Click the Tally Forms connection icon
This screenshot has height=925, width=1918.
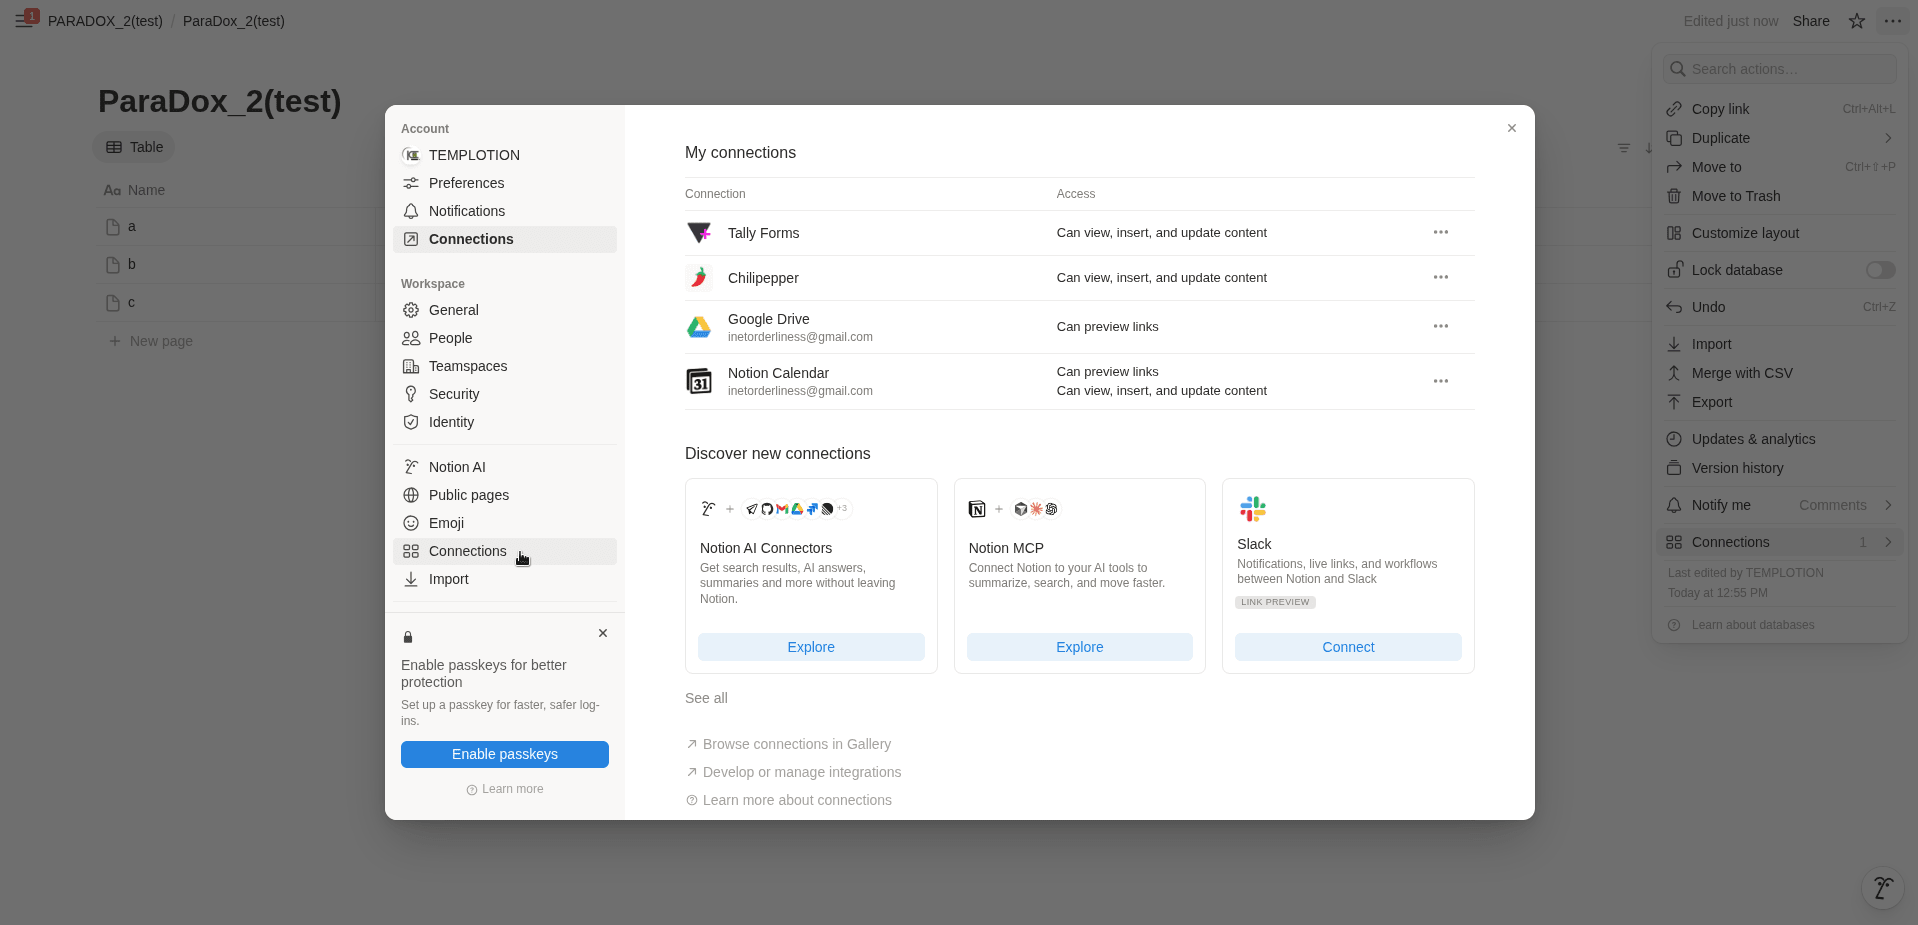699,233
